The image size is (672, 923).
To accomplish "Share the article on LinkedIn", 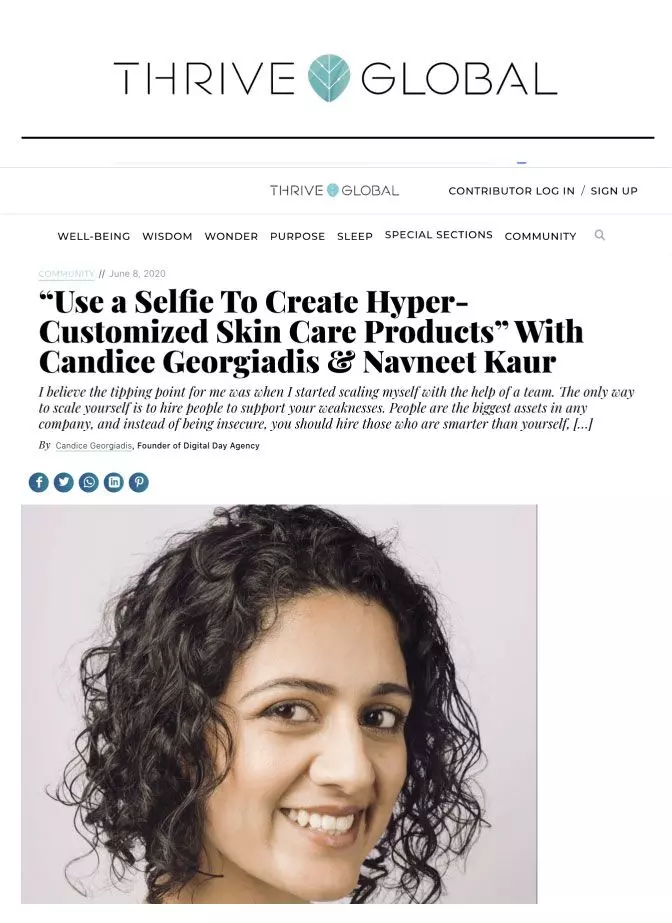I will click(114, 483).
